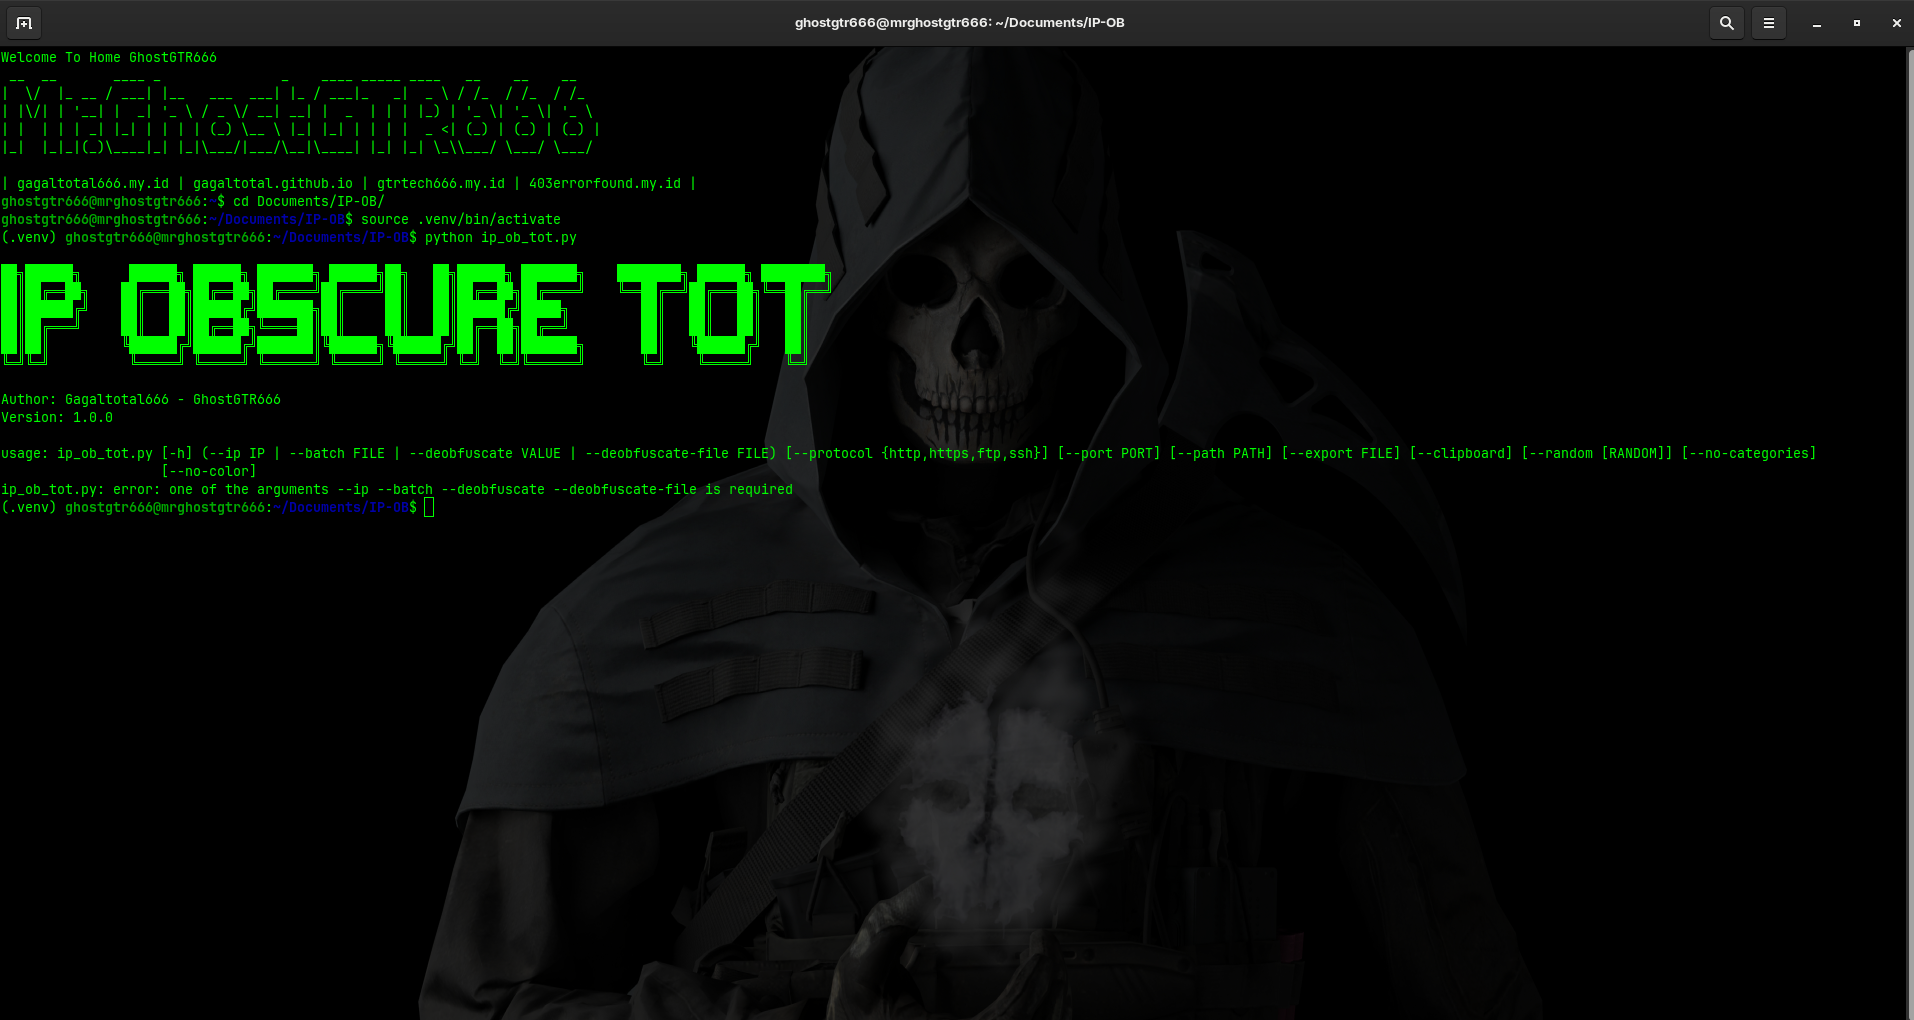Click the 'Author: Gagaltotal666 - GhostGTR666' line
1914x1020 pixels.
[x=141, y=400]
